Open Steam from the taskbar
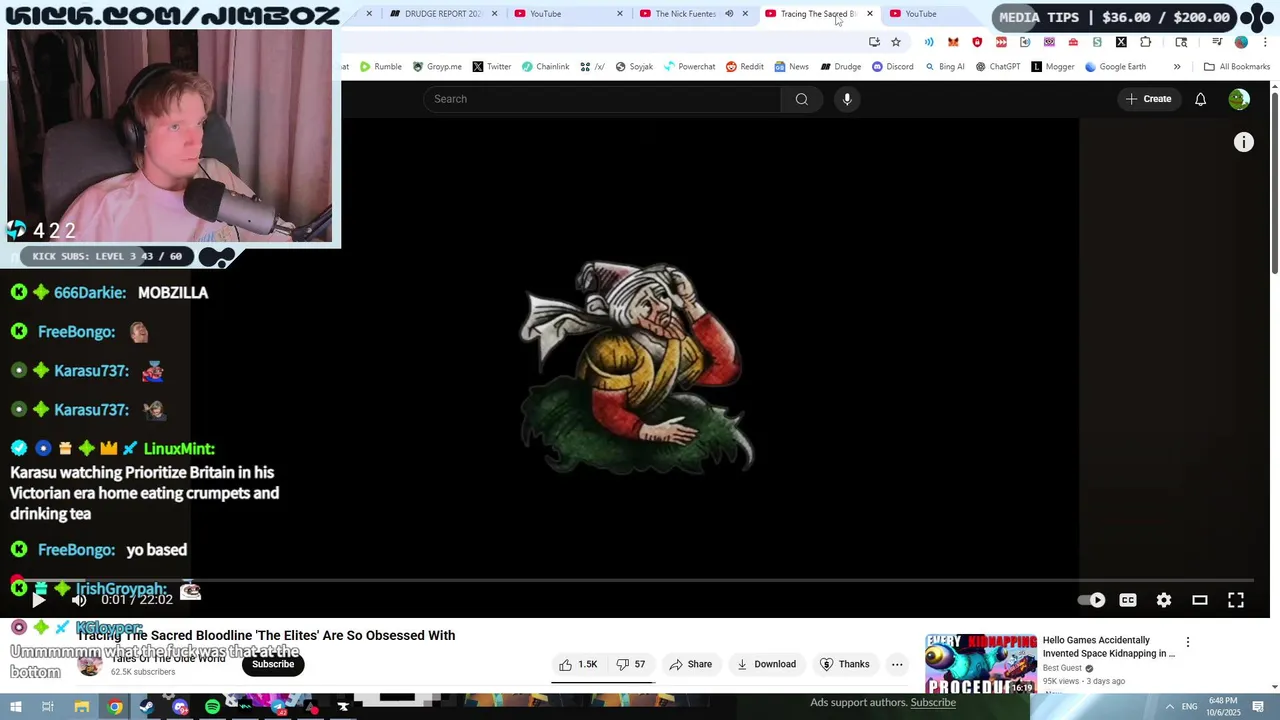 coord(147,707)
